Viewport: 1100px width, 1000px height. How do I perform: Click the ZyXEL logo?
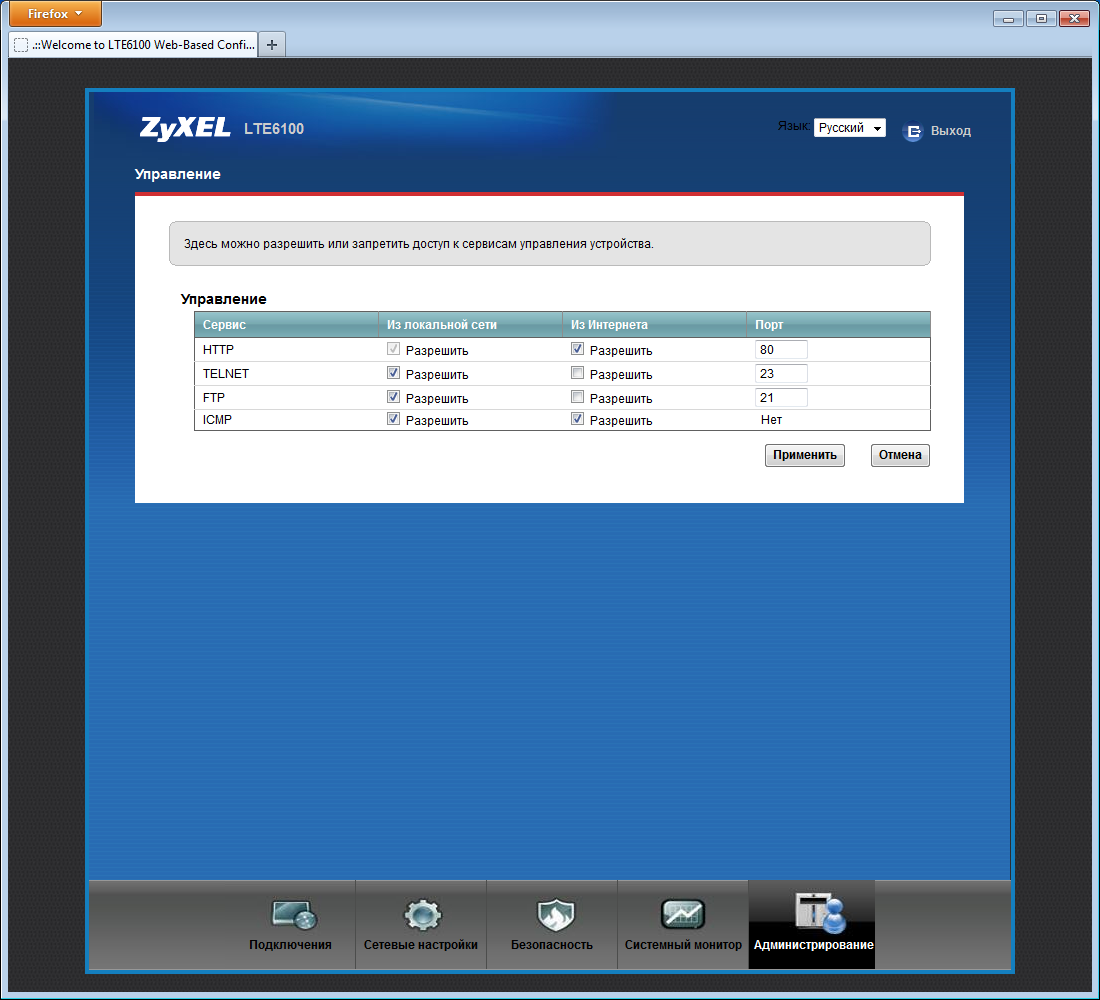pos(185,128)
